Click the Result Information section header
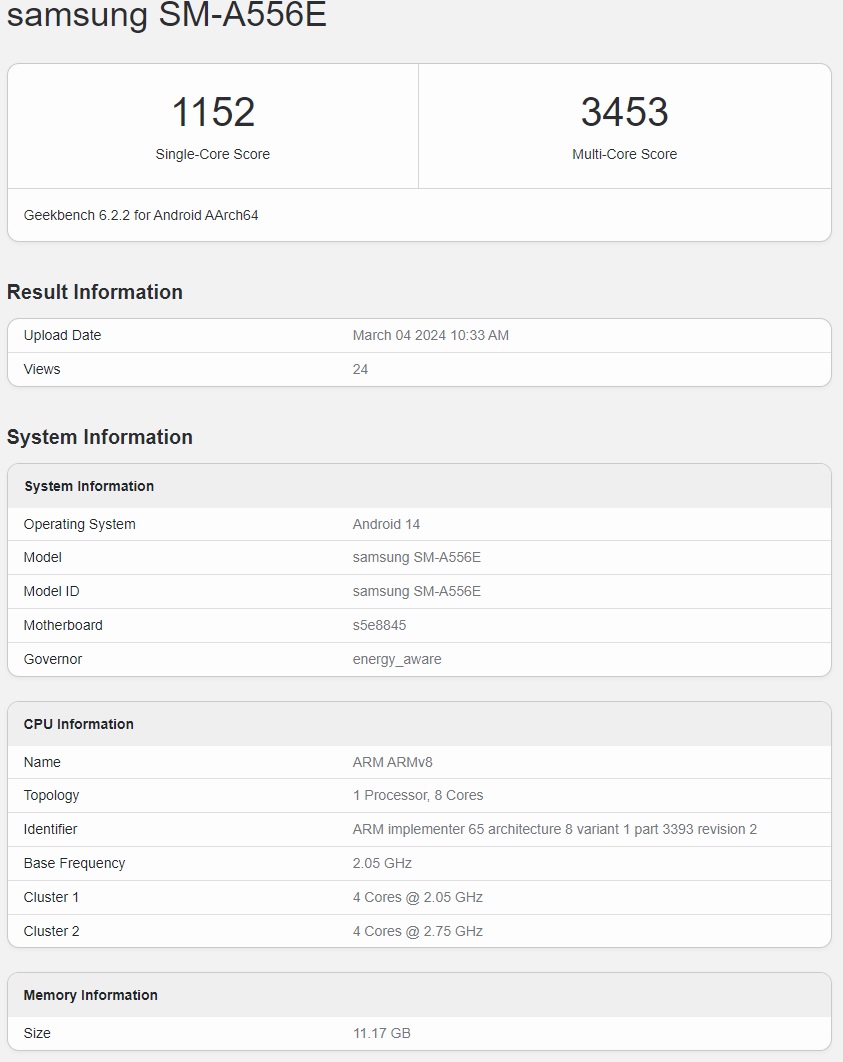 (94, 292)
